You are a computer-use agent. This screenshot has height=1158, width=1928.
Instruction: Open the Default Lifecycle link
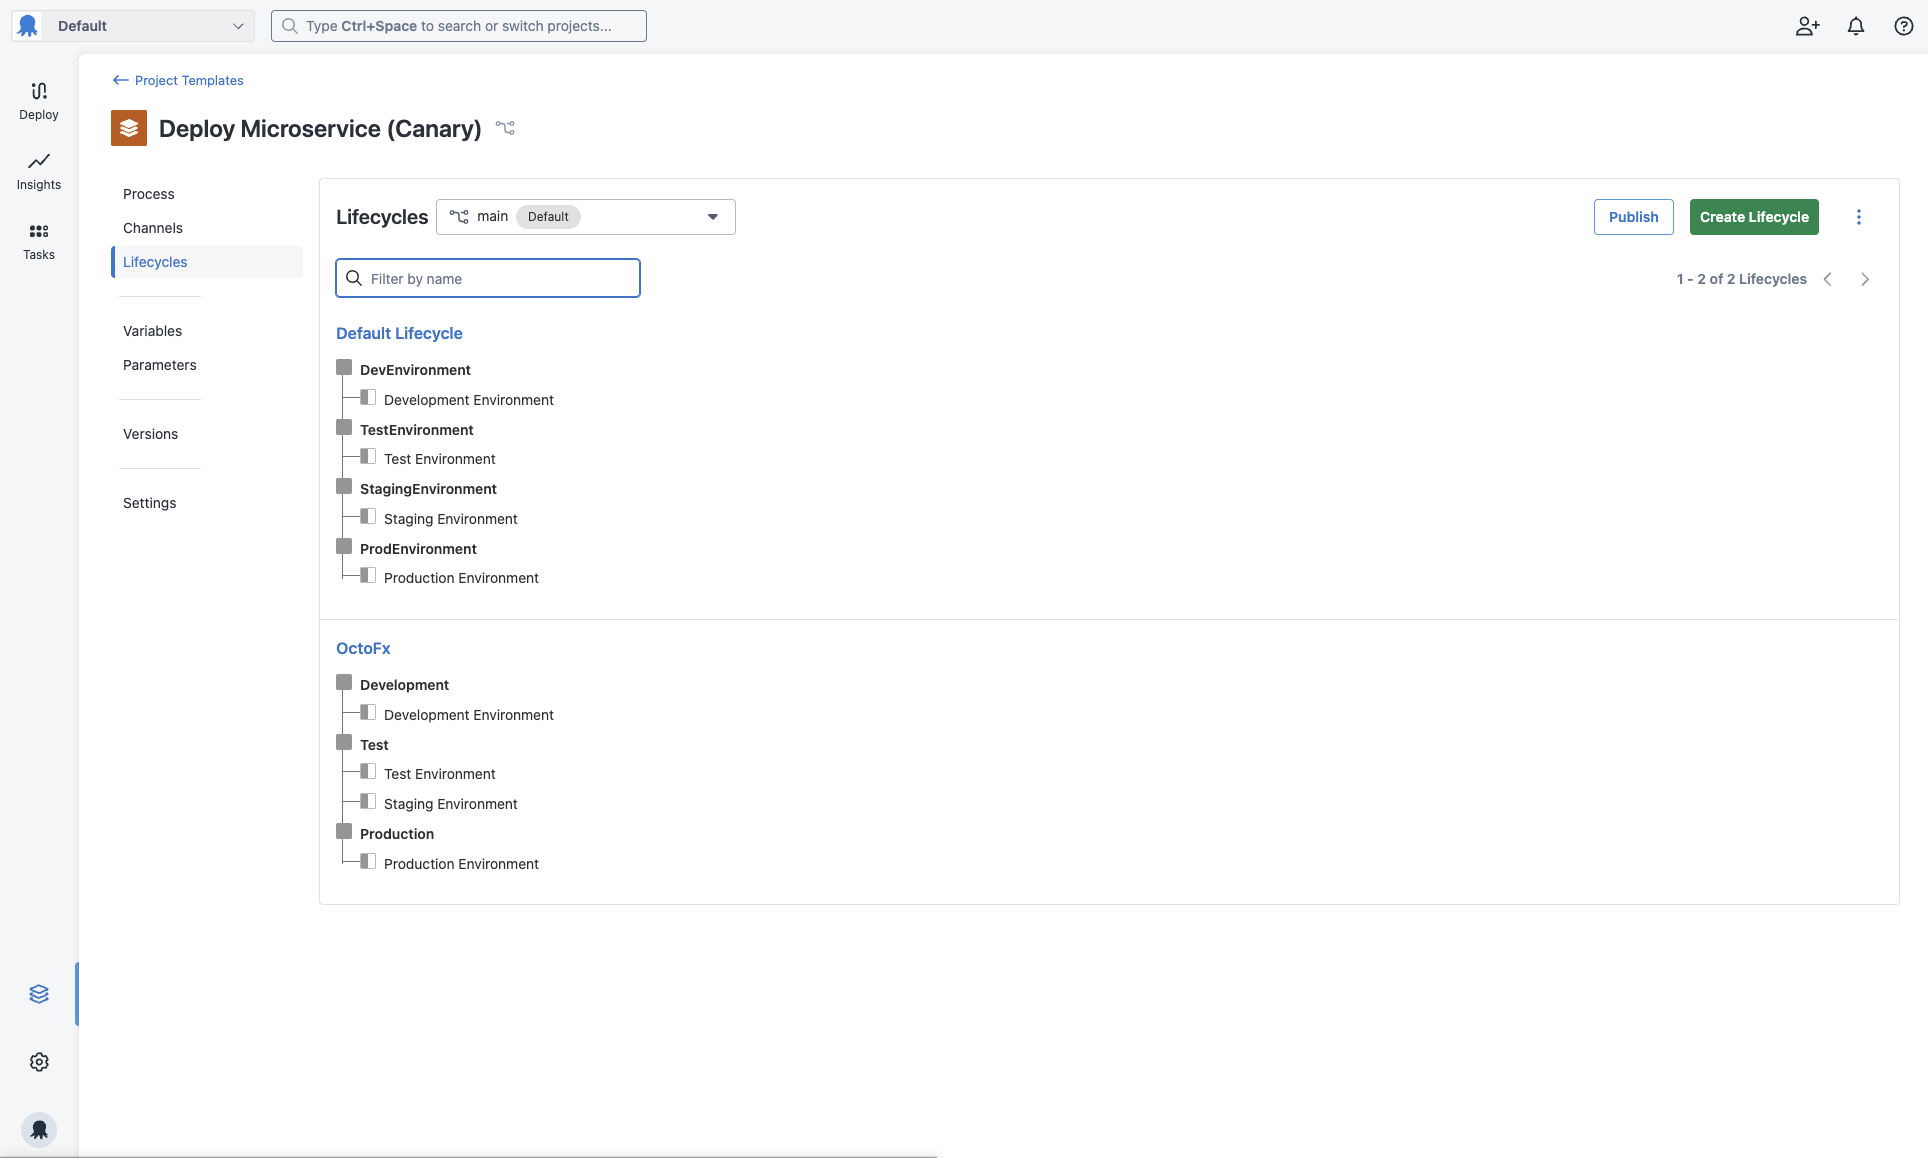(399, 333)
